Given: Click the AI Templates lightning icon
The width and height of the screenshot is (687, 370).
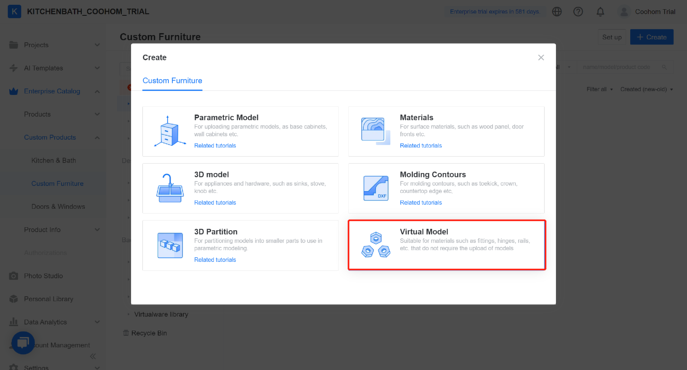Looking at the screenshot, I should point(14,68).
